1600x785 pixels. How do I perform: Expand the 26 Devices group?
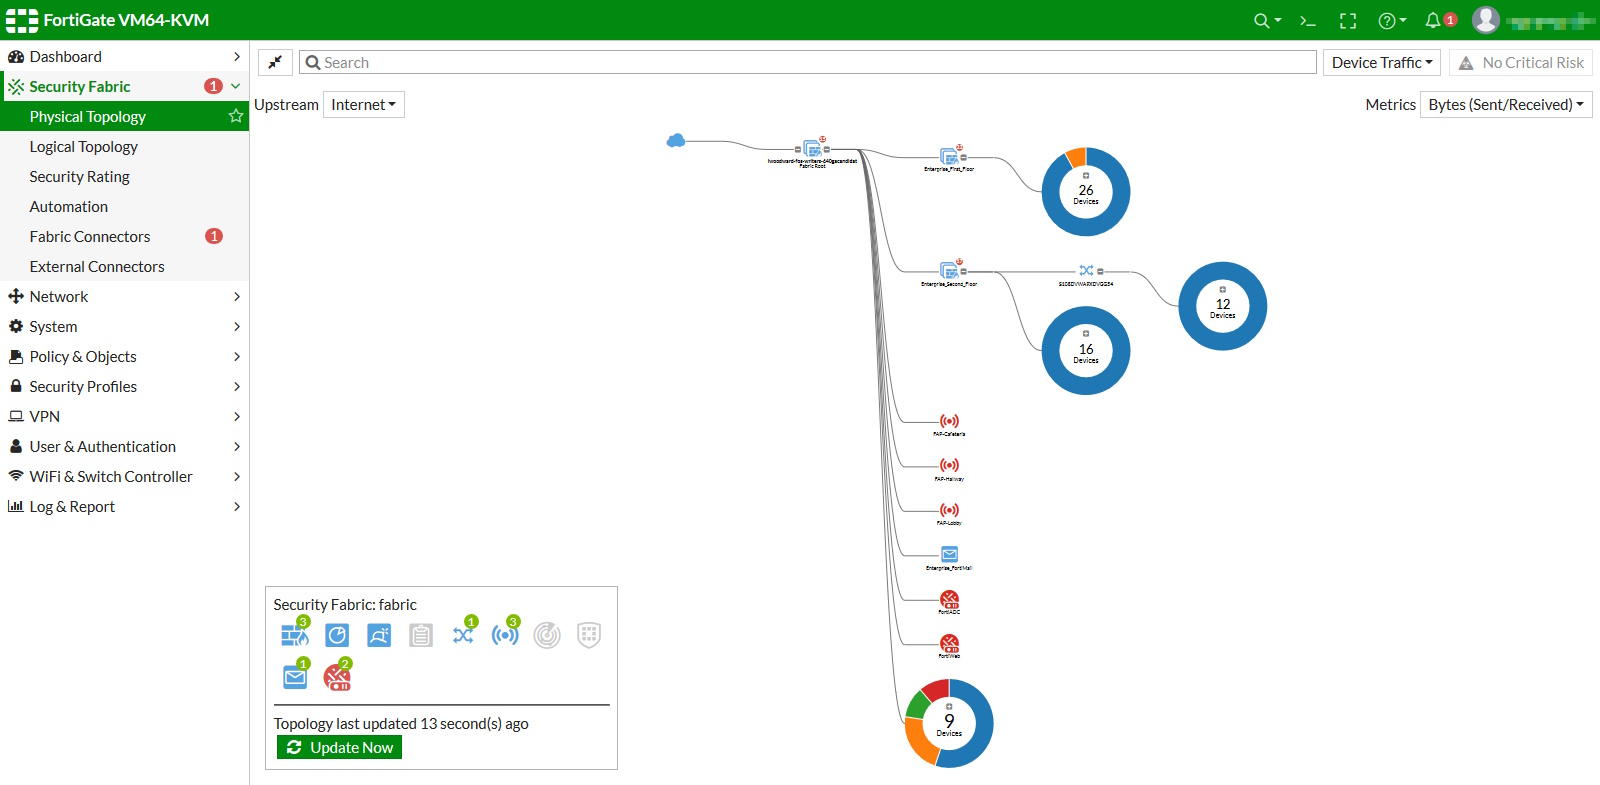click(1086, 176)
